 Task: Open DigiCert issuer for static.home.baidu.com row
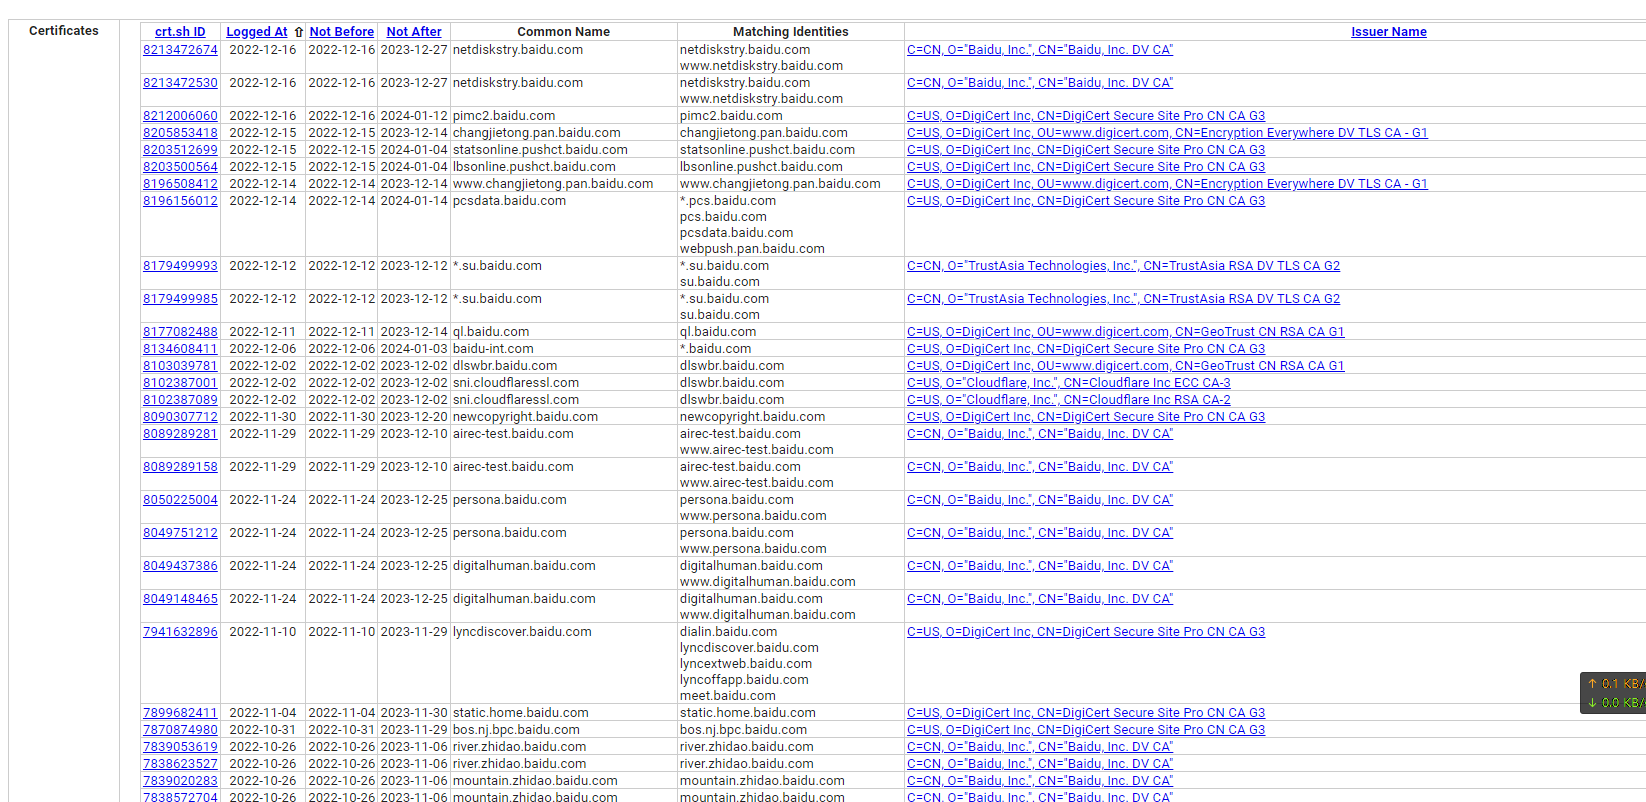[x=1086, y=713]
